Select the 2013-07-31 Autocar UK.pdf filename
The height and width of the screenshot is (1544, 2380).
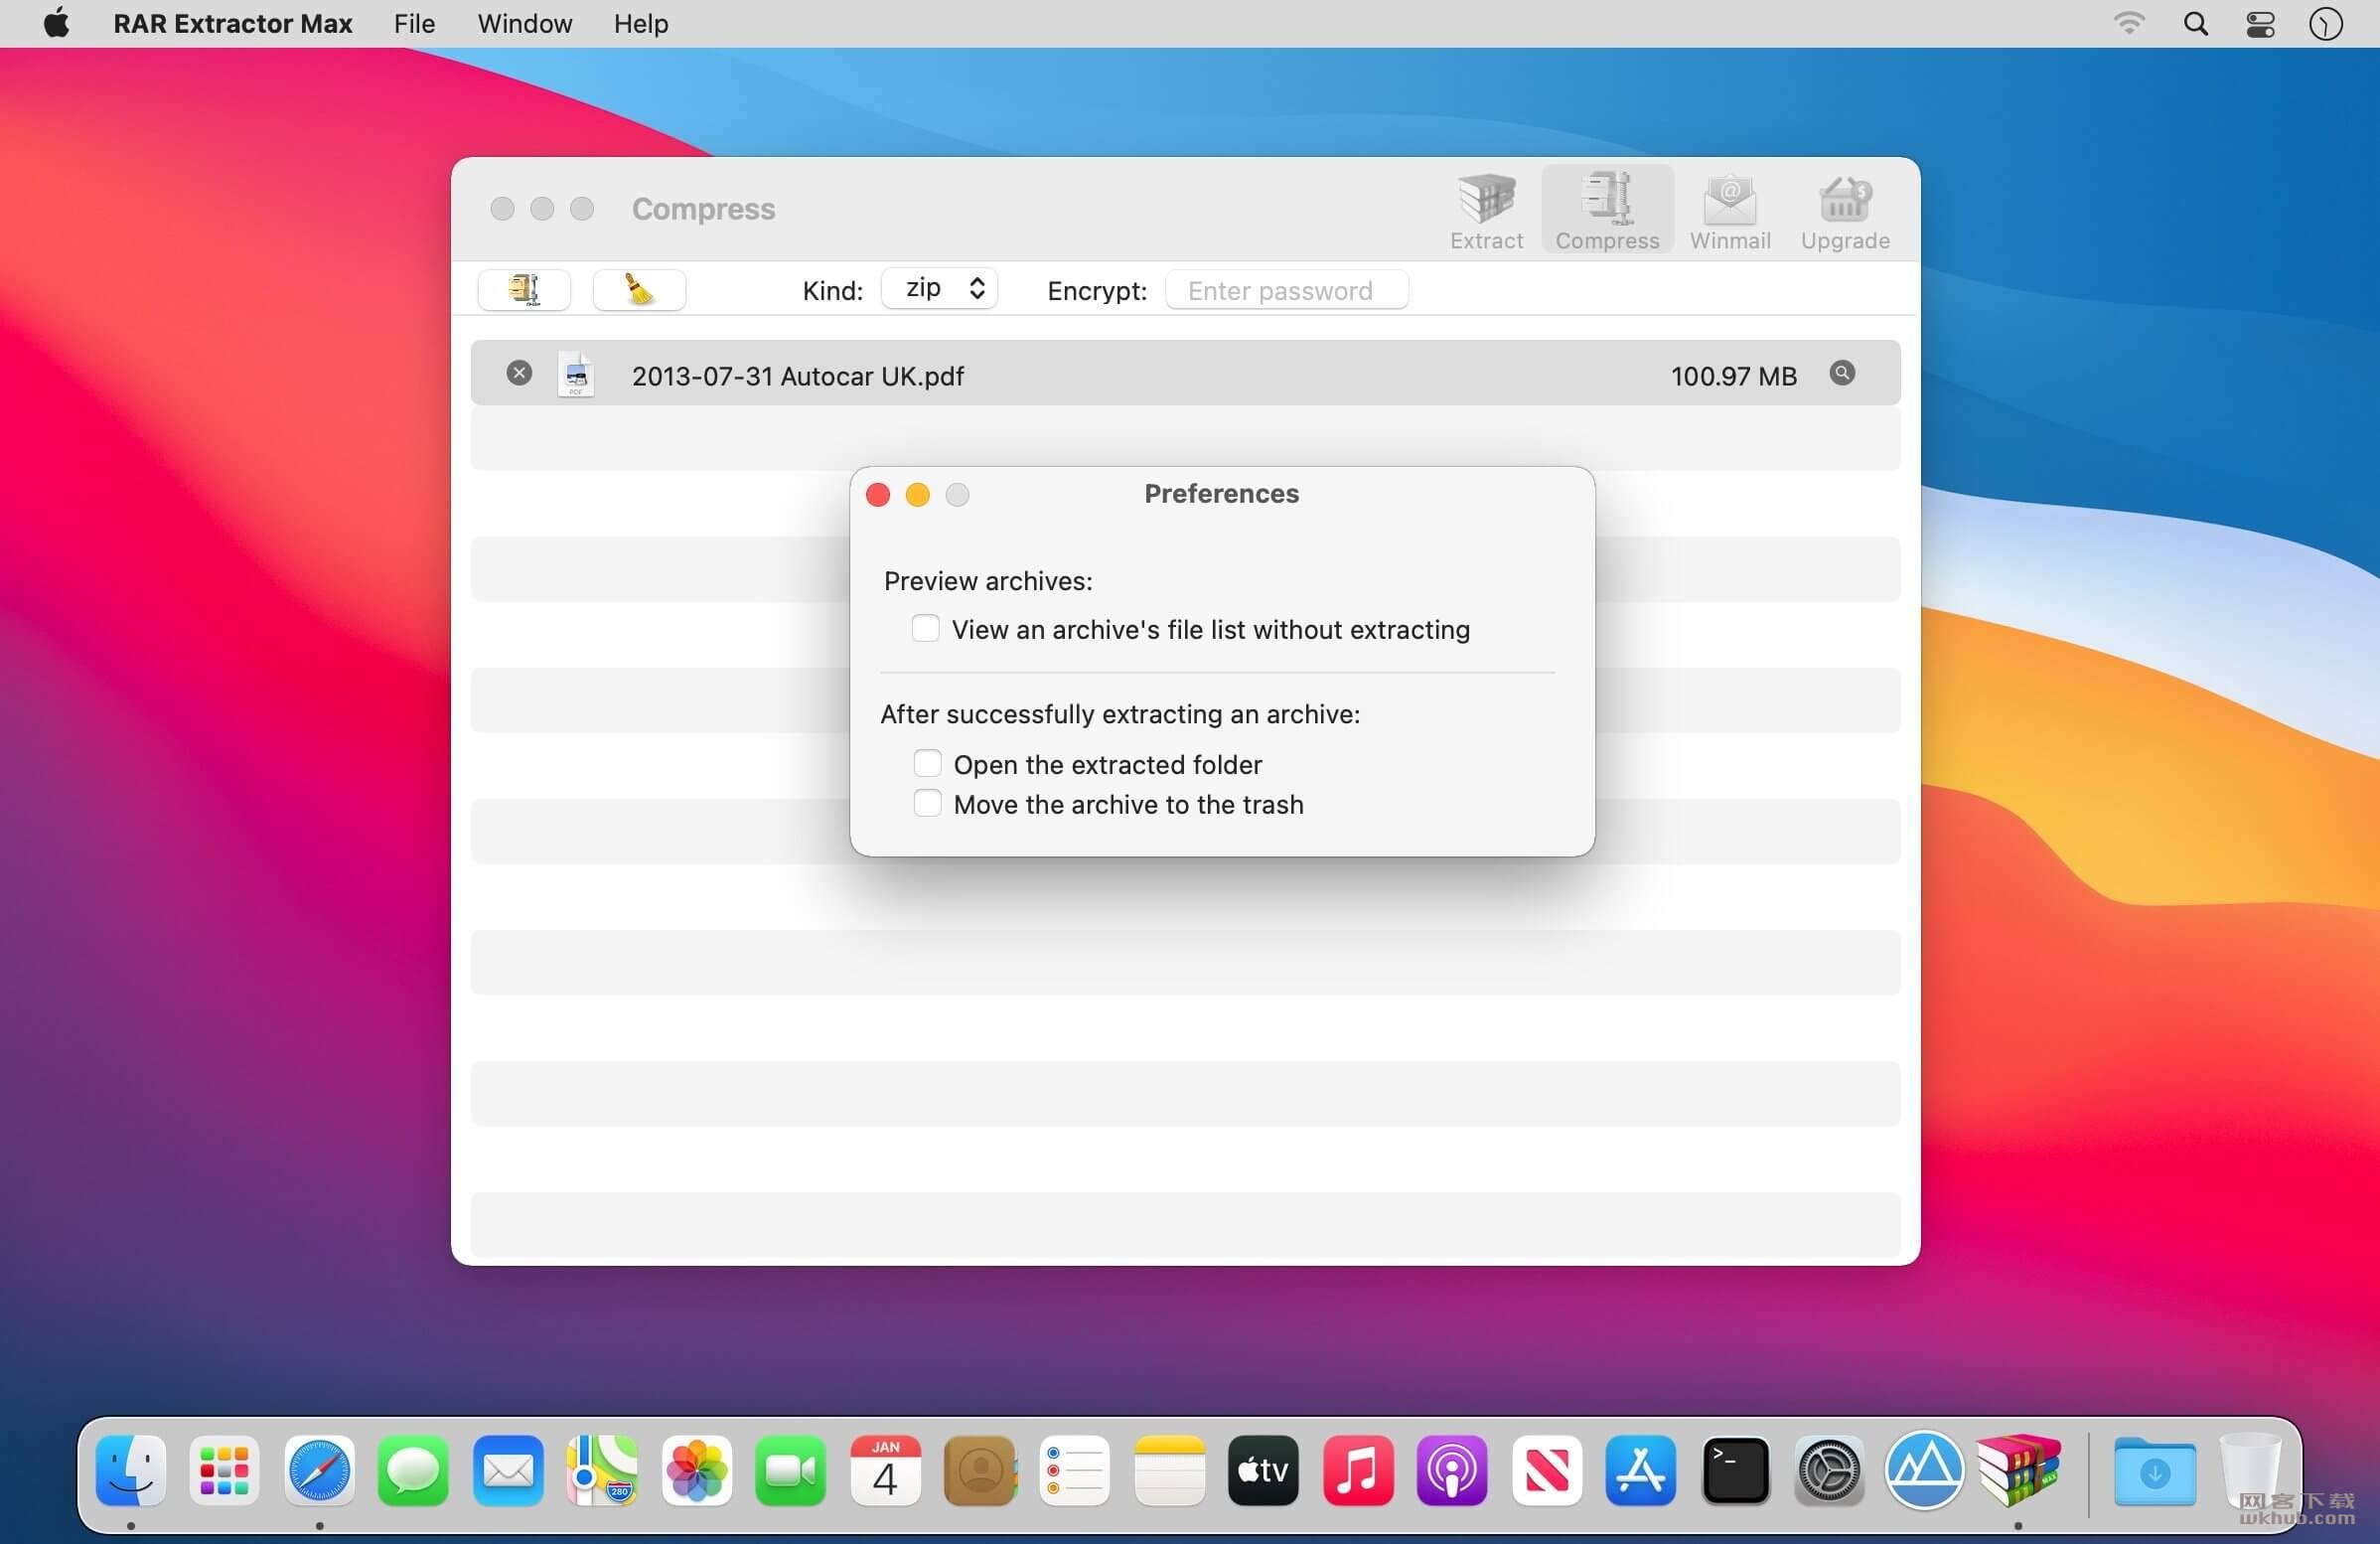click(x=797, y=376)
